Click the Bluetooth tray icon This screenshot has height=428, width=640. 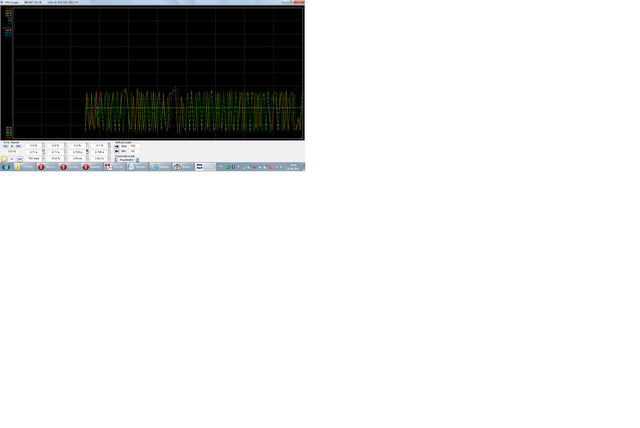233,167
